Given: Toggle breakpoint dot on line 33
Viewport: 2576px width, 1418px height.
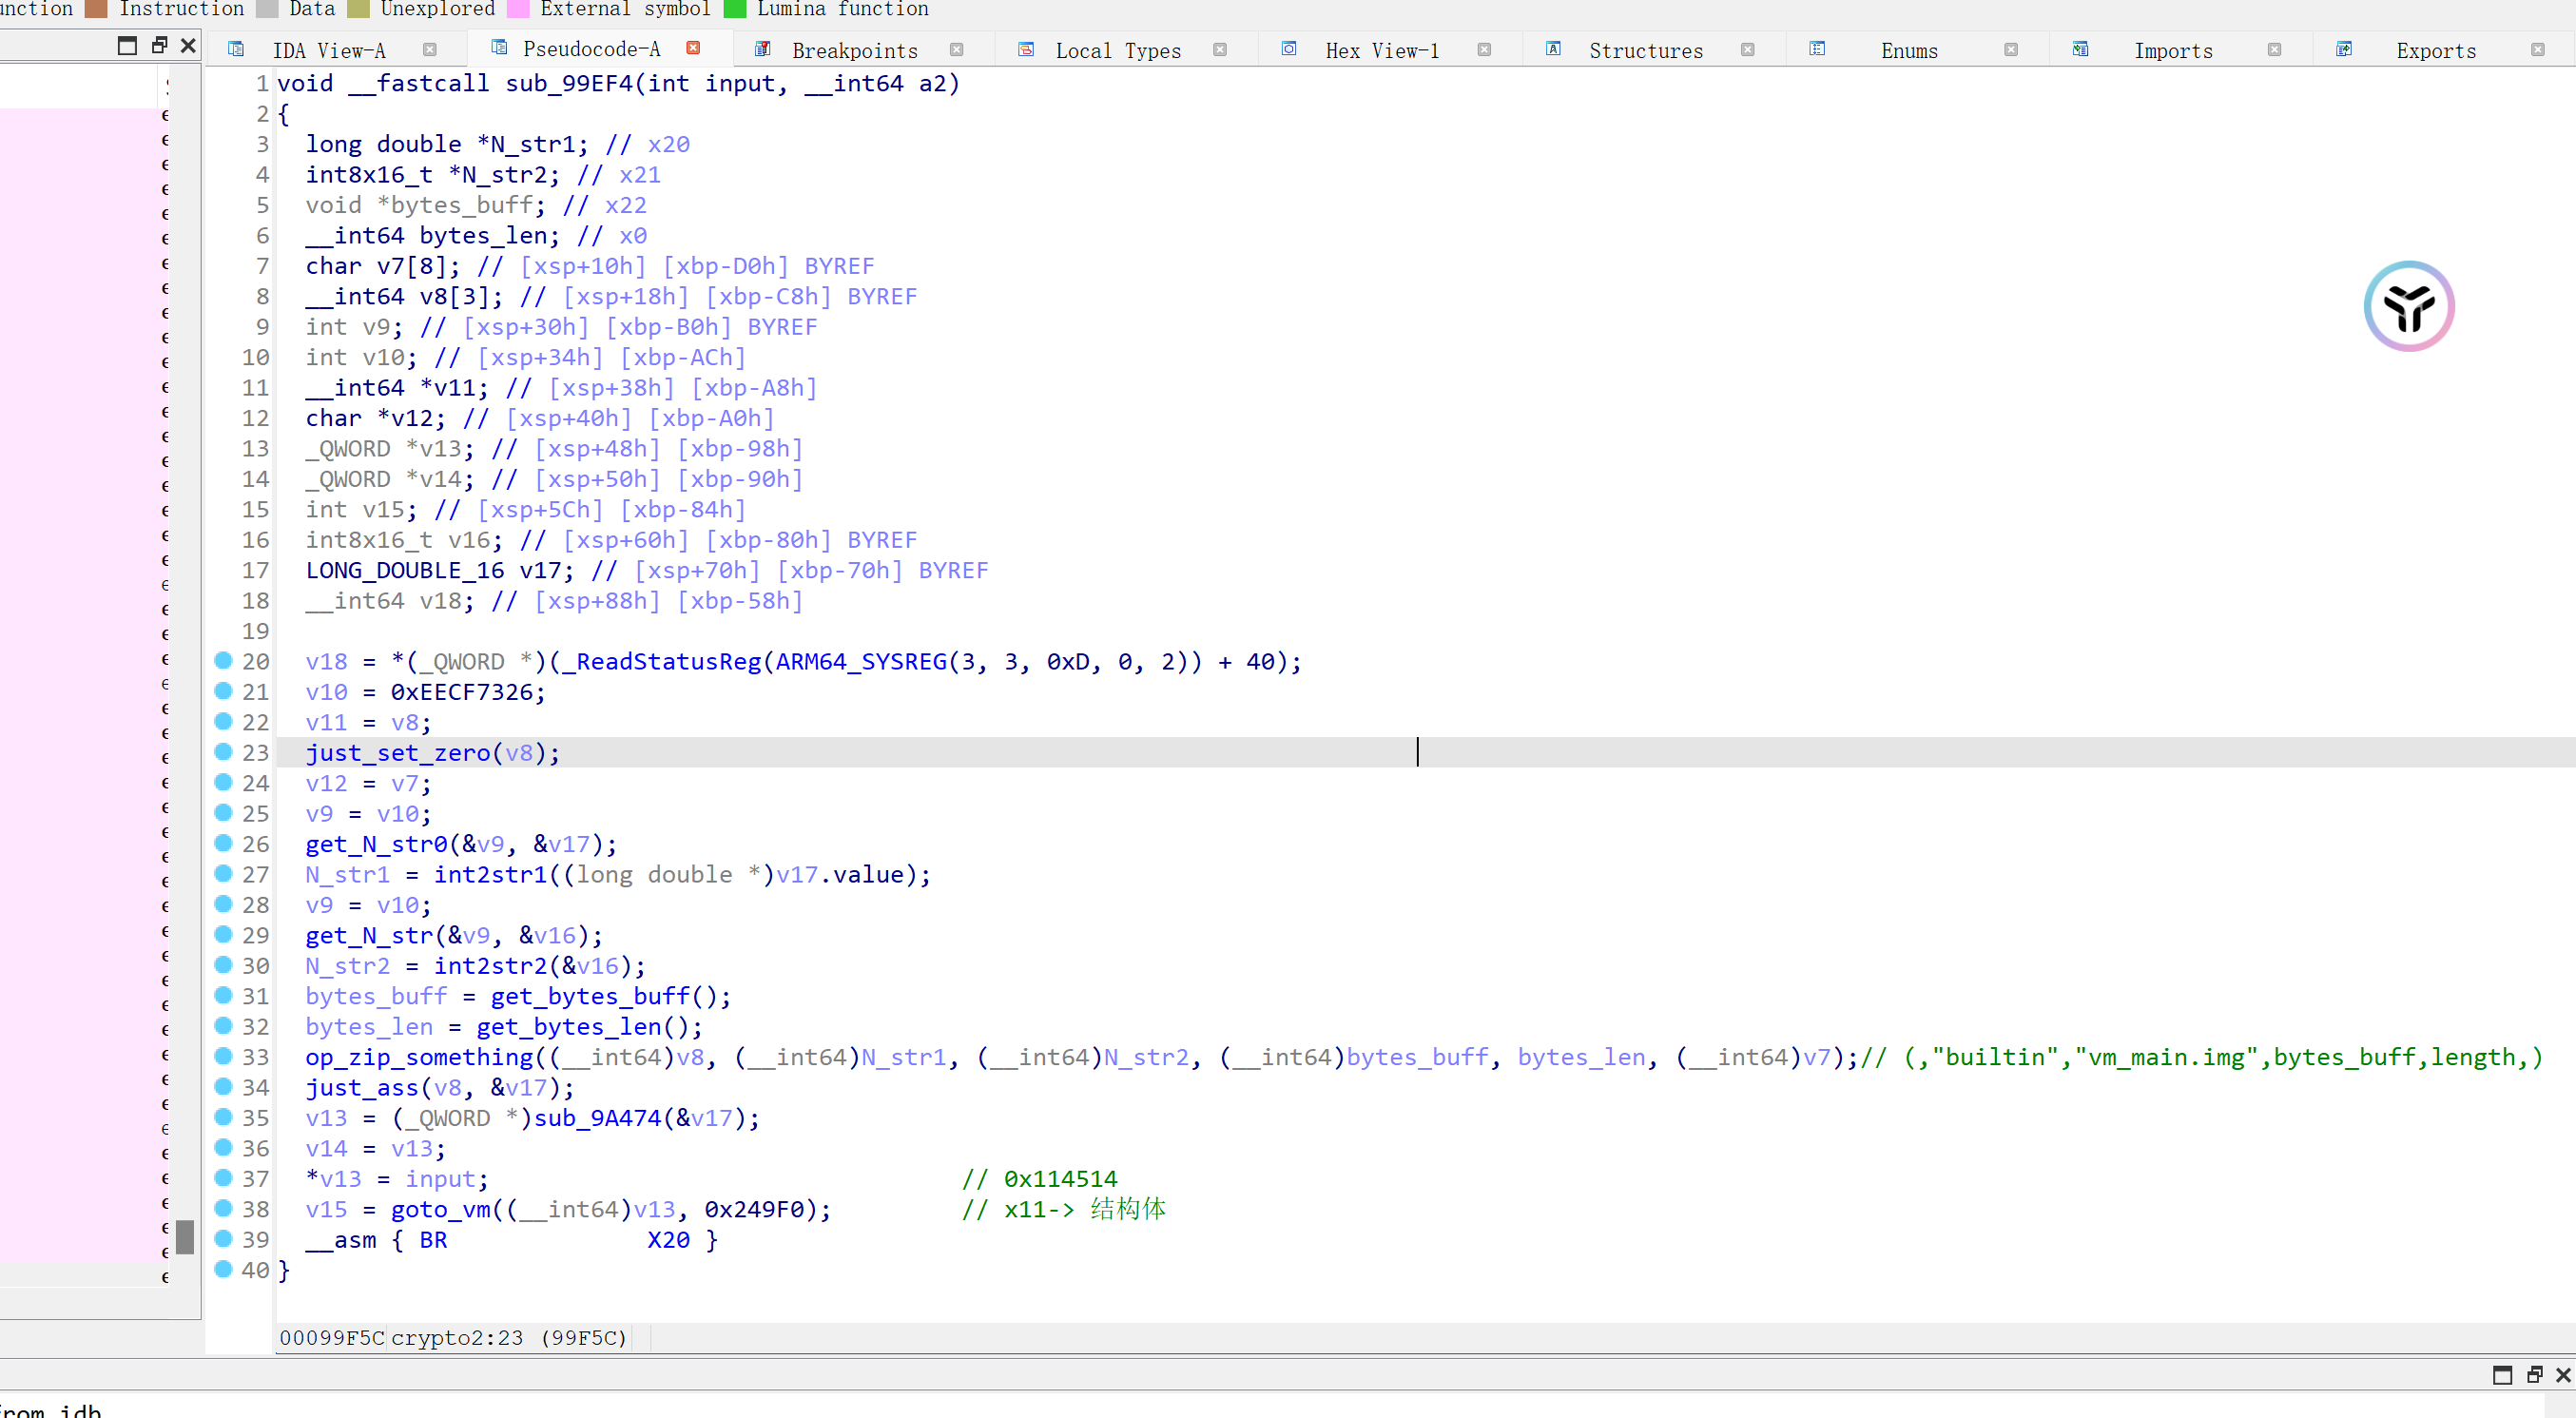Looking at the screenshot, I should pos(224,1056).
